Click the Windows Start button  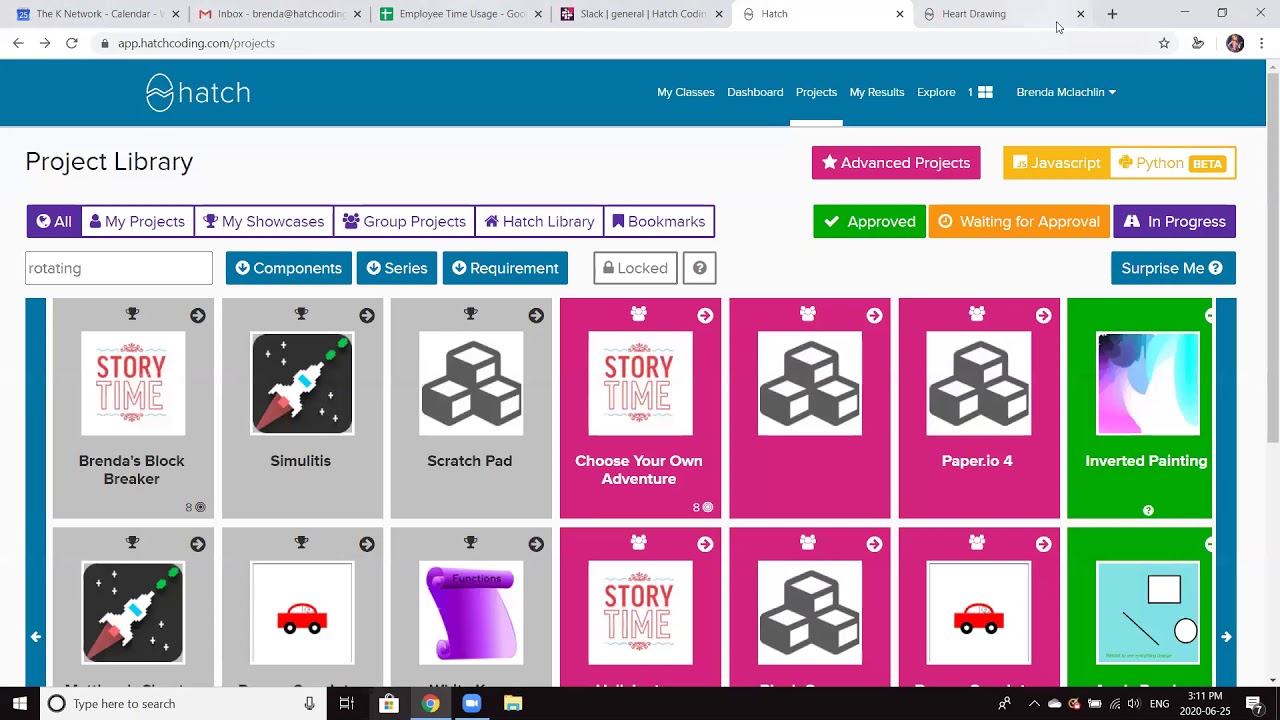click(x=20, y=704)
